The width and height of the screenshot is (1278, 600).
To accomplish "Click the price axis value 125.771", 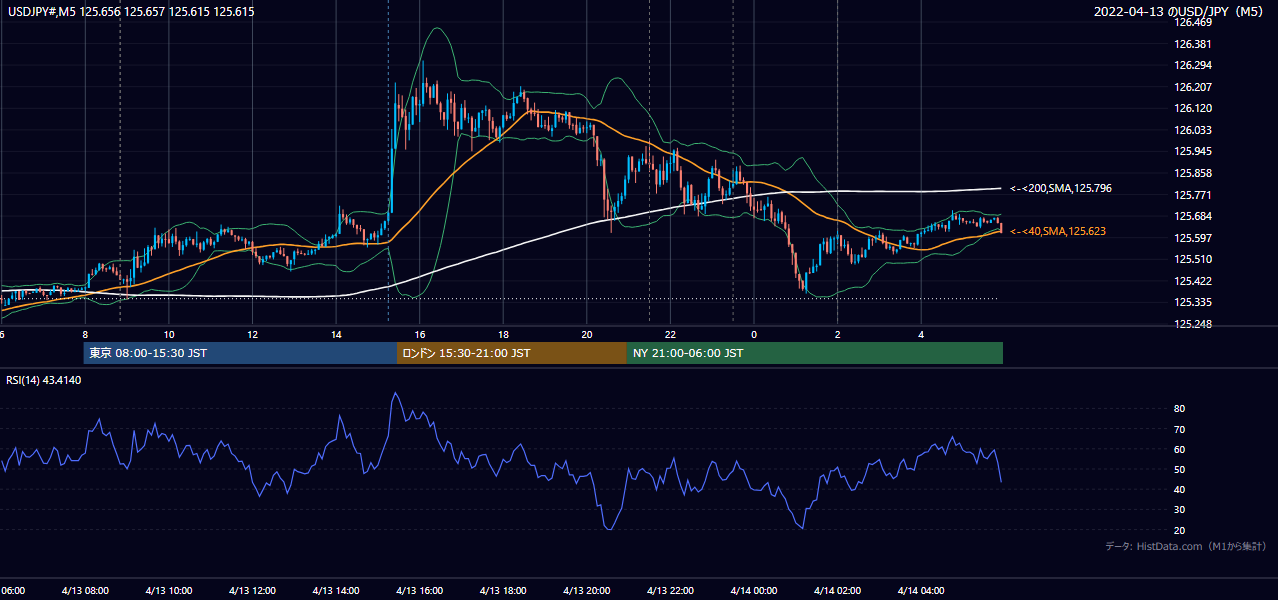I will point(1192,195).
